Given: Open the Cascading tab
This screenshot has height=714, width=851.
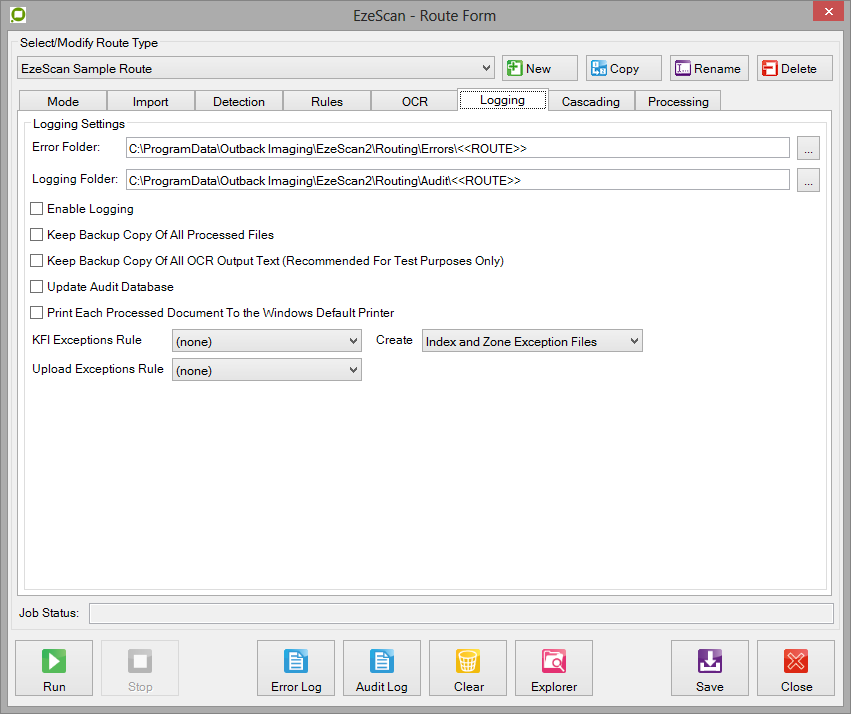Looking at the screenshot, I should pyautogui.click(x=590, y=101).
